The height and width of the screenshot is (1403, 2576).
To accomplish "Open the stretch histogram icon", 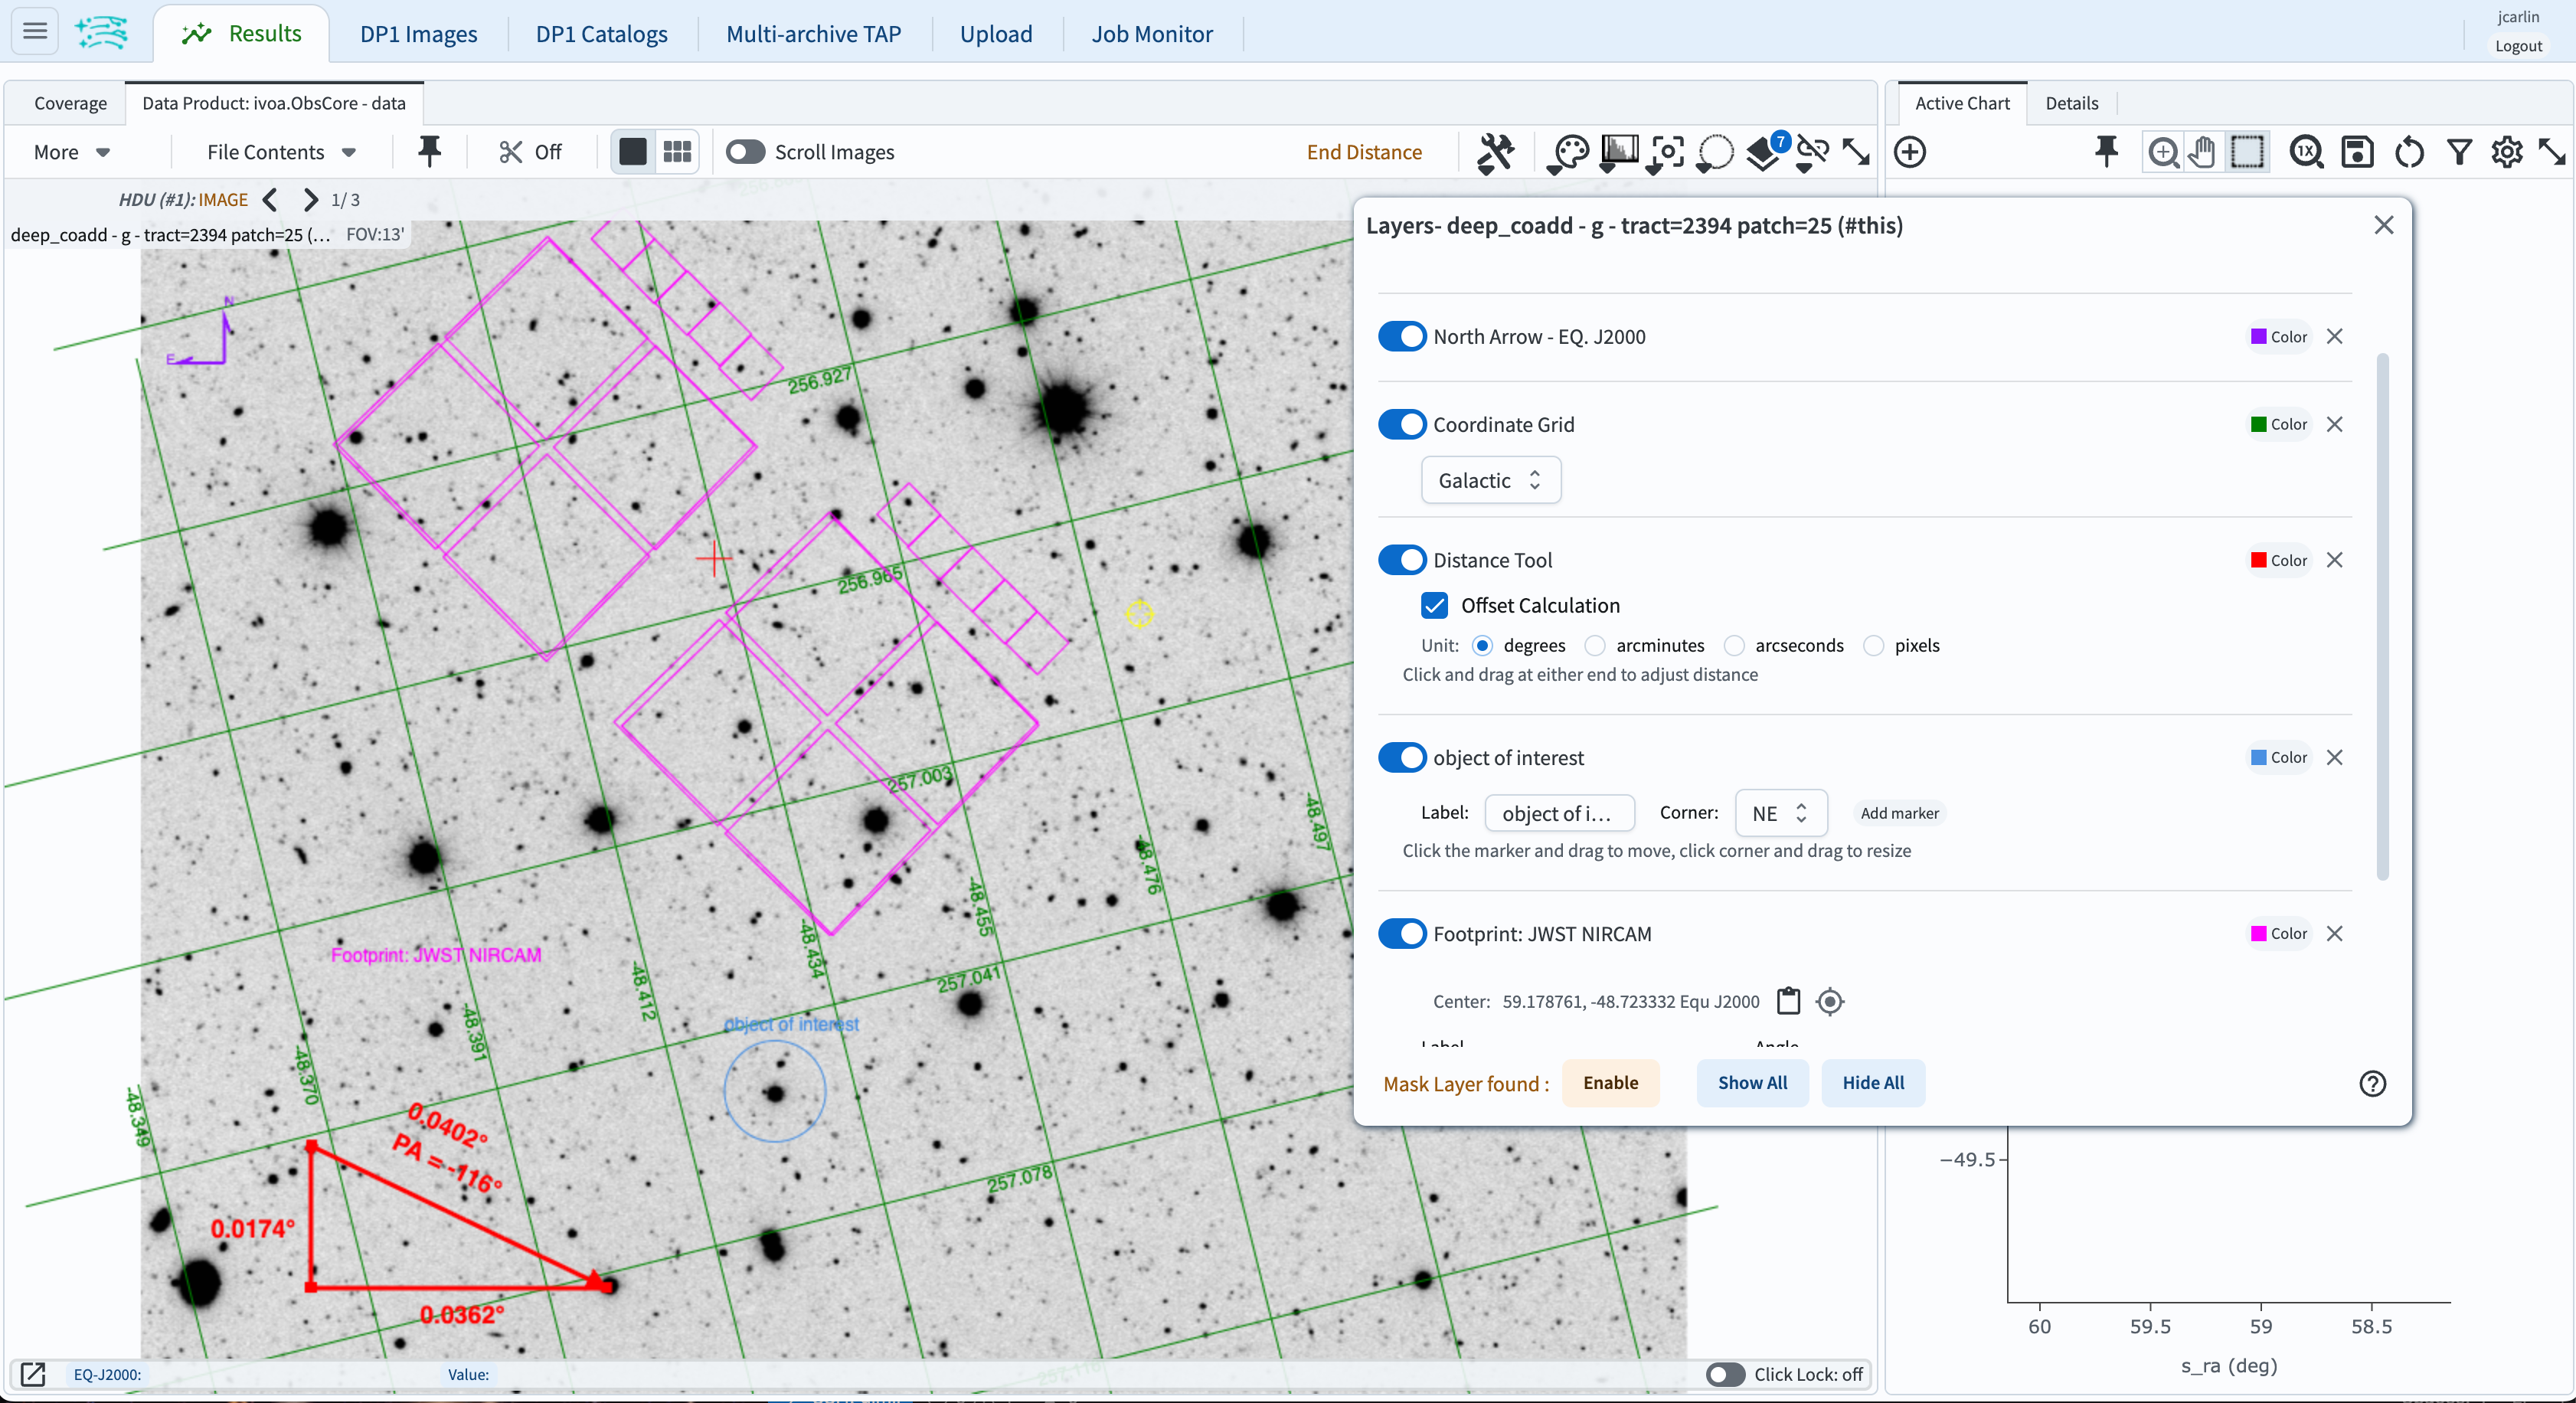I will click(x=1619, y=153).
